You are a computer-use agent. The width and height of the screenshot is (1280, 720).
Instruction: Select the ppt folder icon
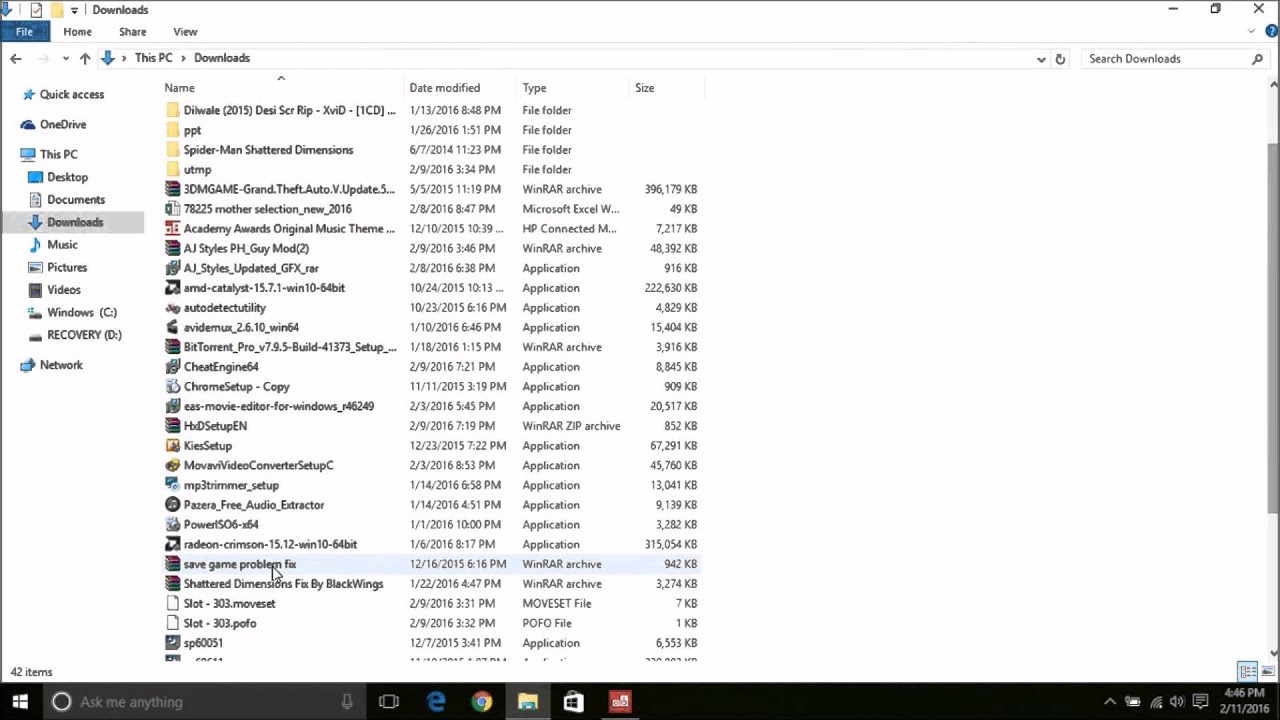tap(173, 130)
